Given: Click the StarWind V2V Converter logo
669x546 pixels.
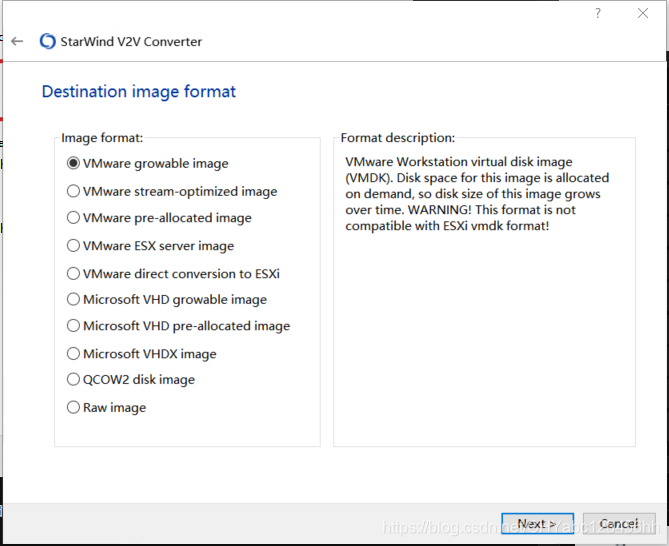Looking at the screenshot, I should pos(47,41).
